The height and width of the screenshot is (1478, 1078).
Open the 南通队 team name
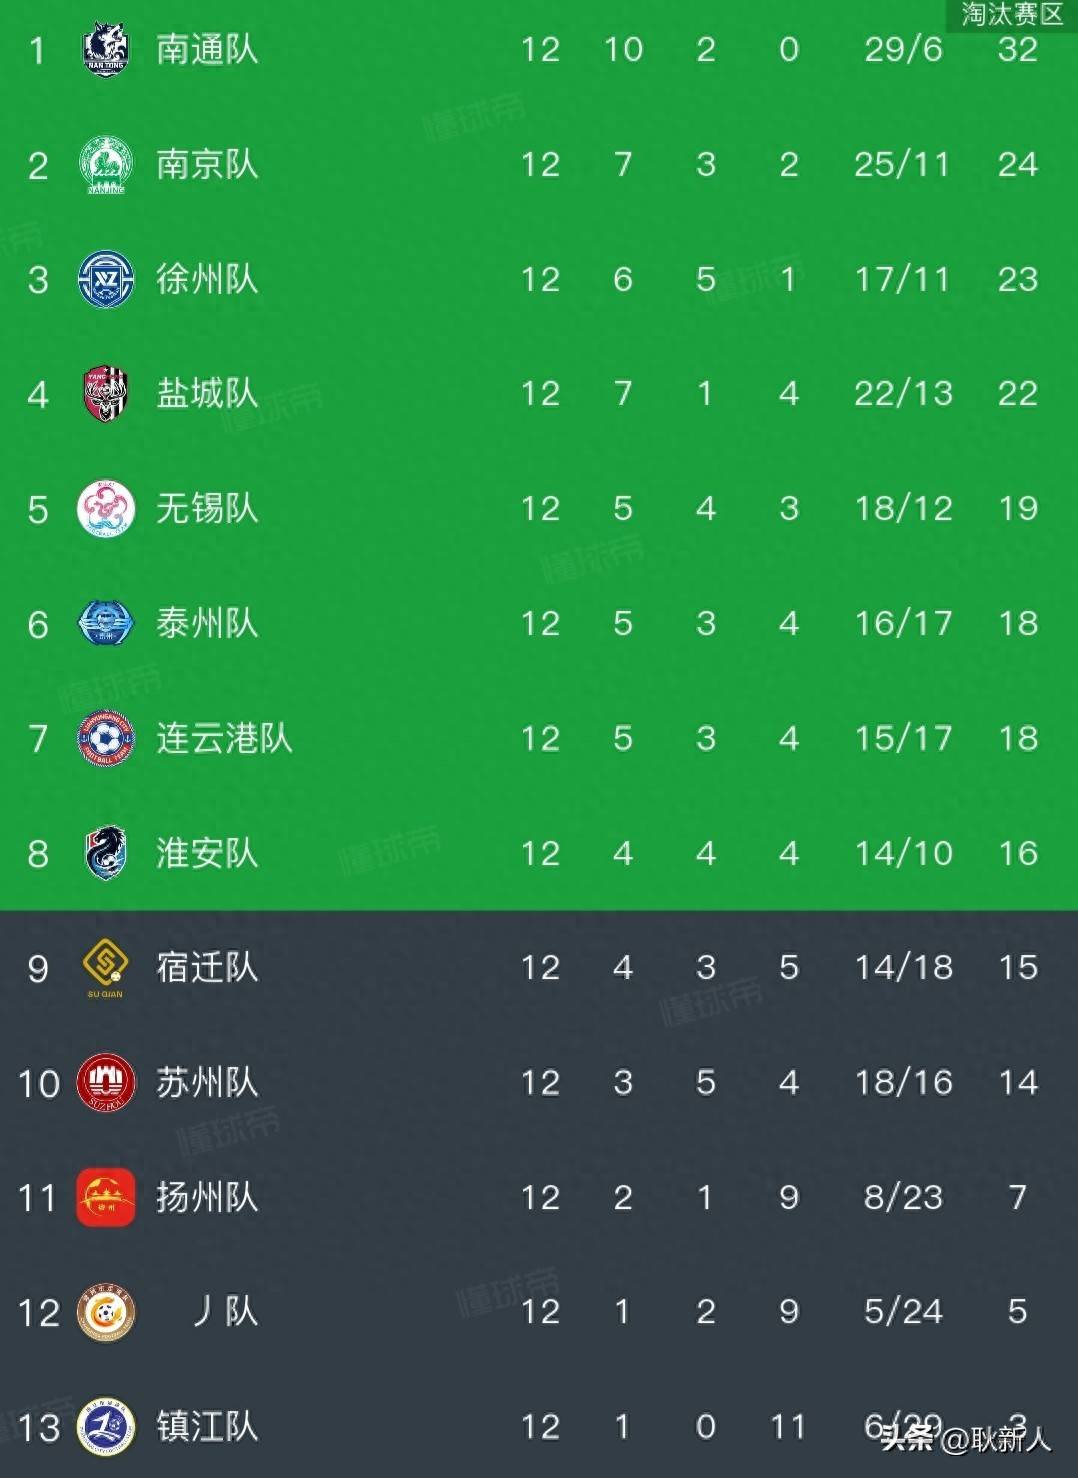click(x=207, y=50)
